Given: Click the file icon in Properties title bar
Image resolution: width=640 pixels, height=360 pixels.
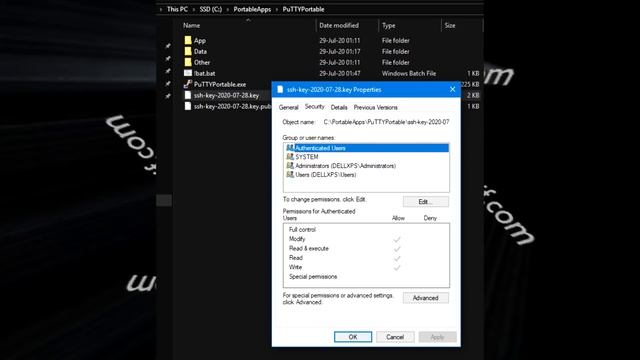Looking at the screenshot, I should click(x=280, y=89).
